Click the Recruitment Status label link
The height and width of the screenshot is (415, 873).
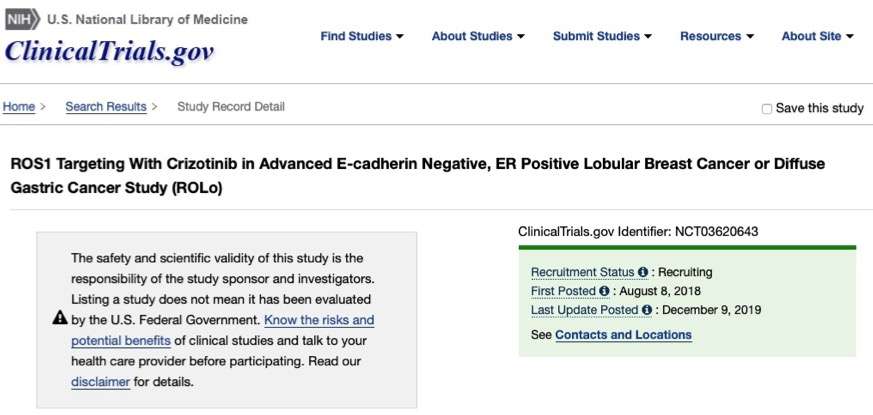tap(582, 272)
